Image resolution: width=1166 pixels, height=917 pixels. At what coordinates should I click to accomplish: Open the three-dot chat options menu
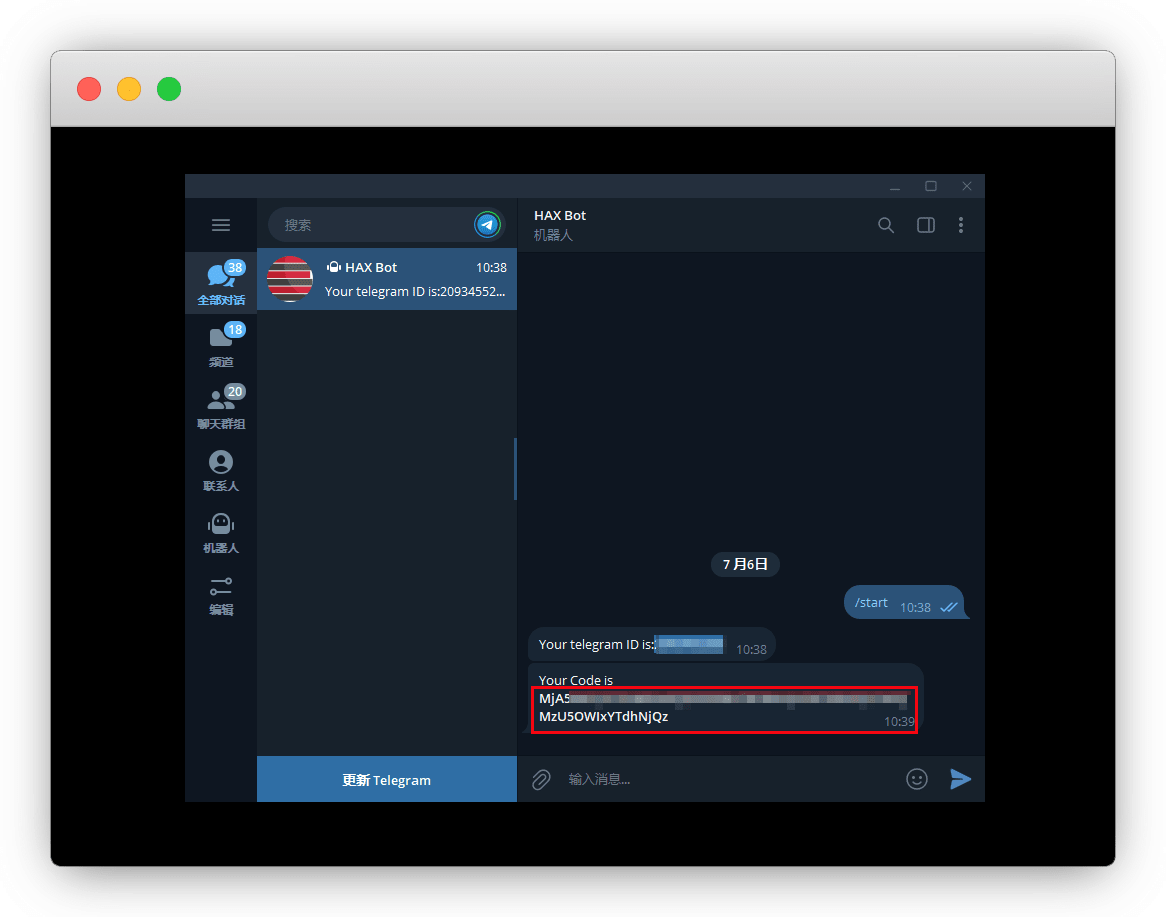click(x=961, y=225)
